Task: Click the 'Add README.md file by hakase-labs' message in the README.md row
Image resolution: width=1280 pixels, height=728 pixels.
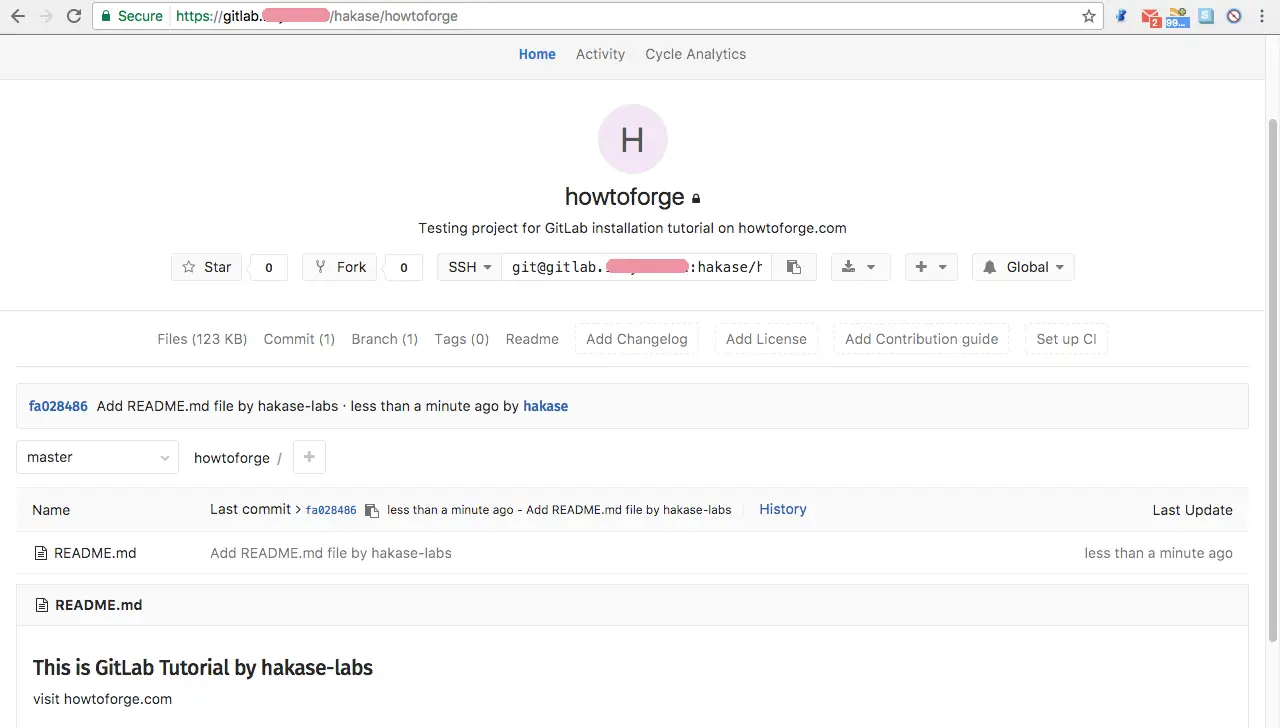Action: [331, 553]
